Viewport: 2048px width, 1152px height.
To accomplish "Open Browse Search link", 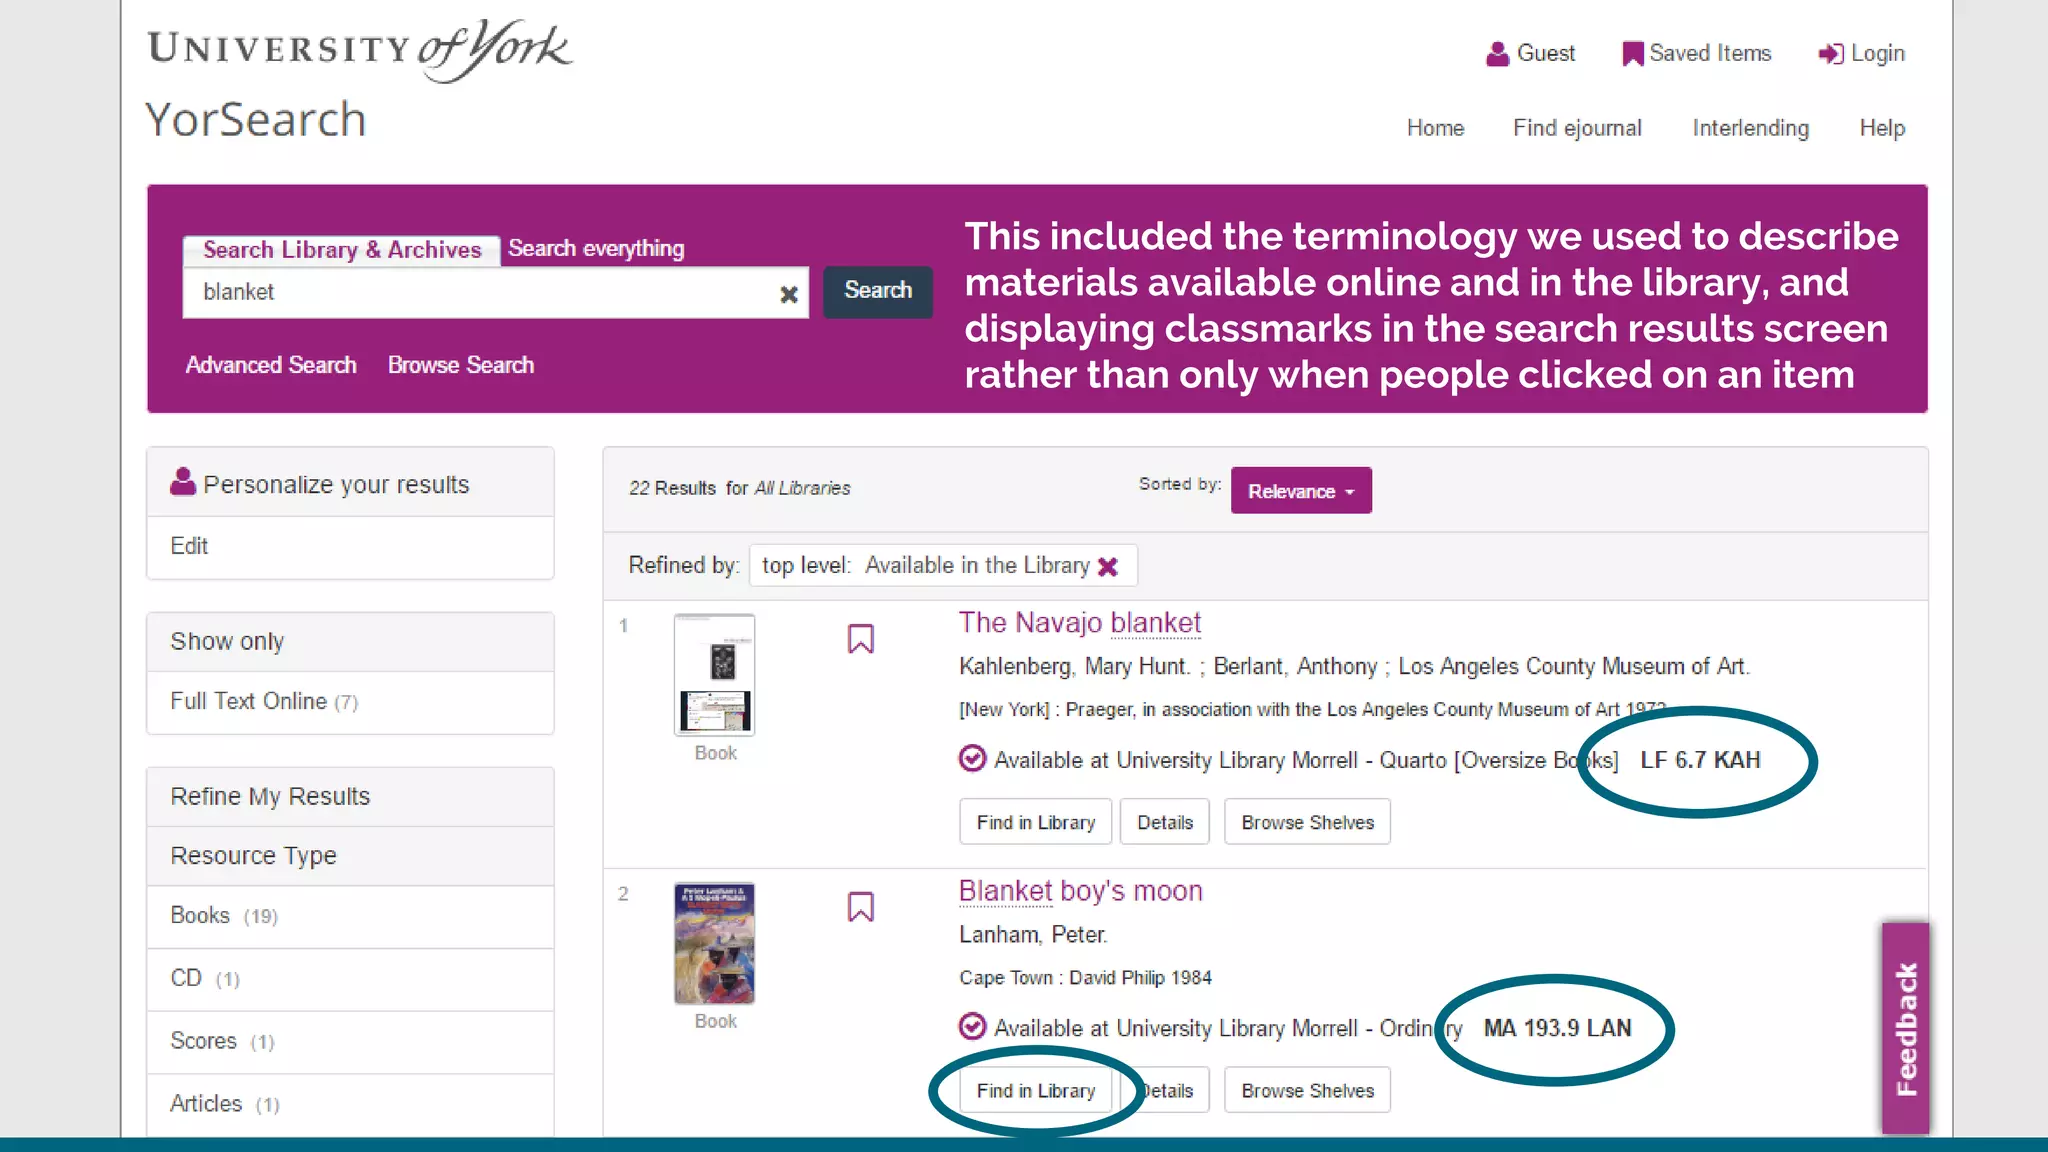I will [x=461, y=365].
